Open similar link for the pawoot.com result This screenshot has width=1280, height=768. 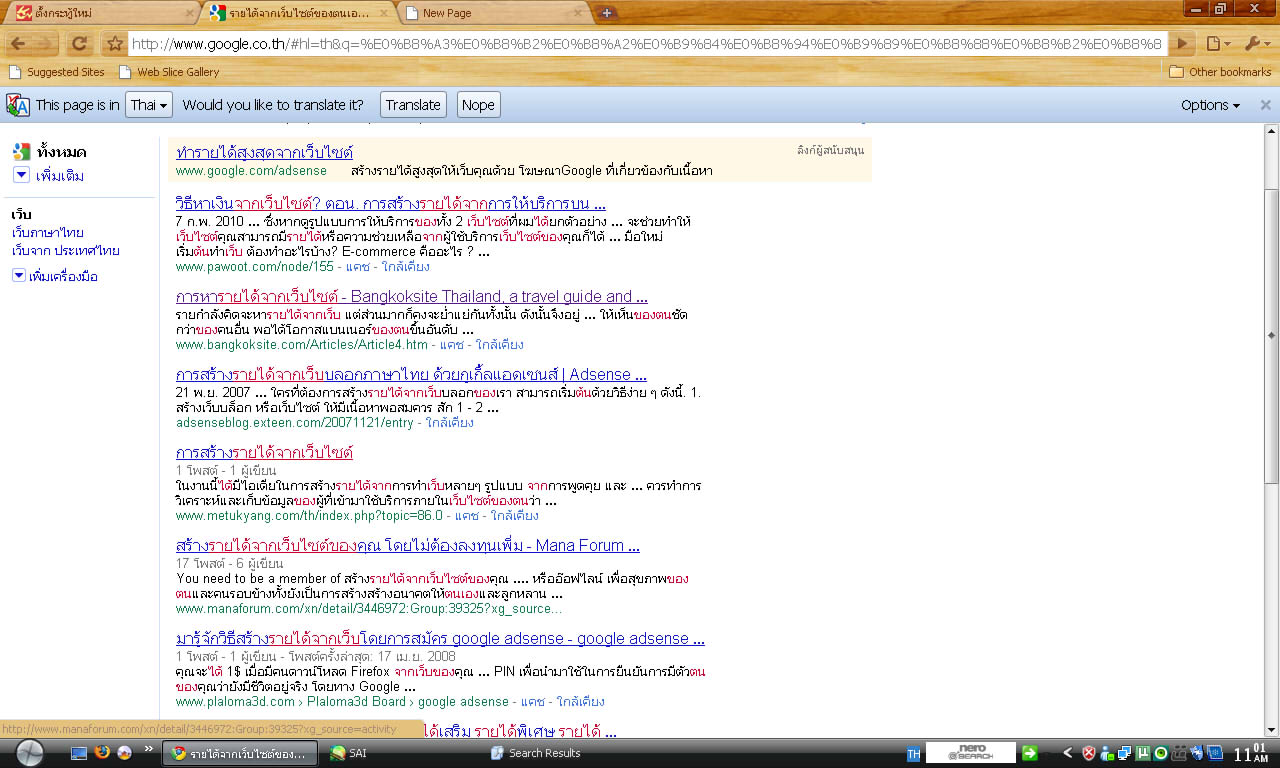point(405,267)
